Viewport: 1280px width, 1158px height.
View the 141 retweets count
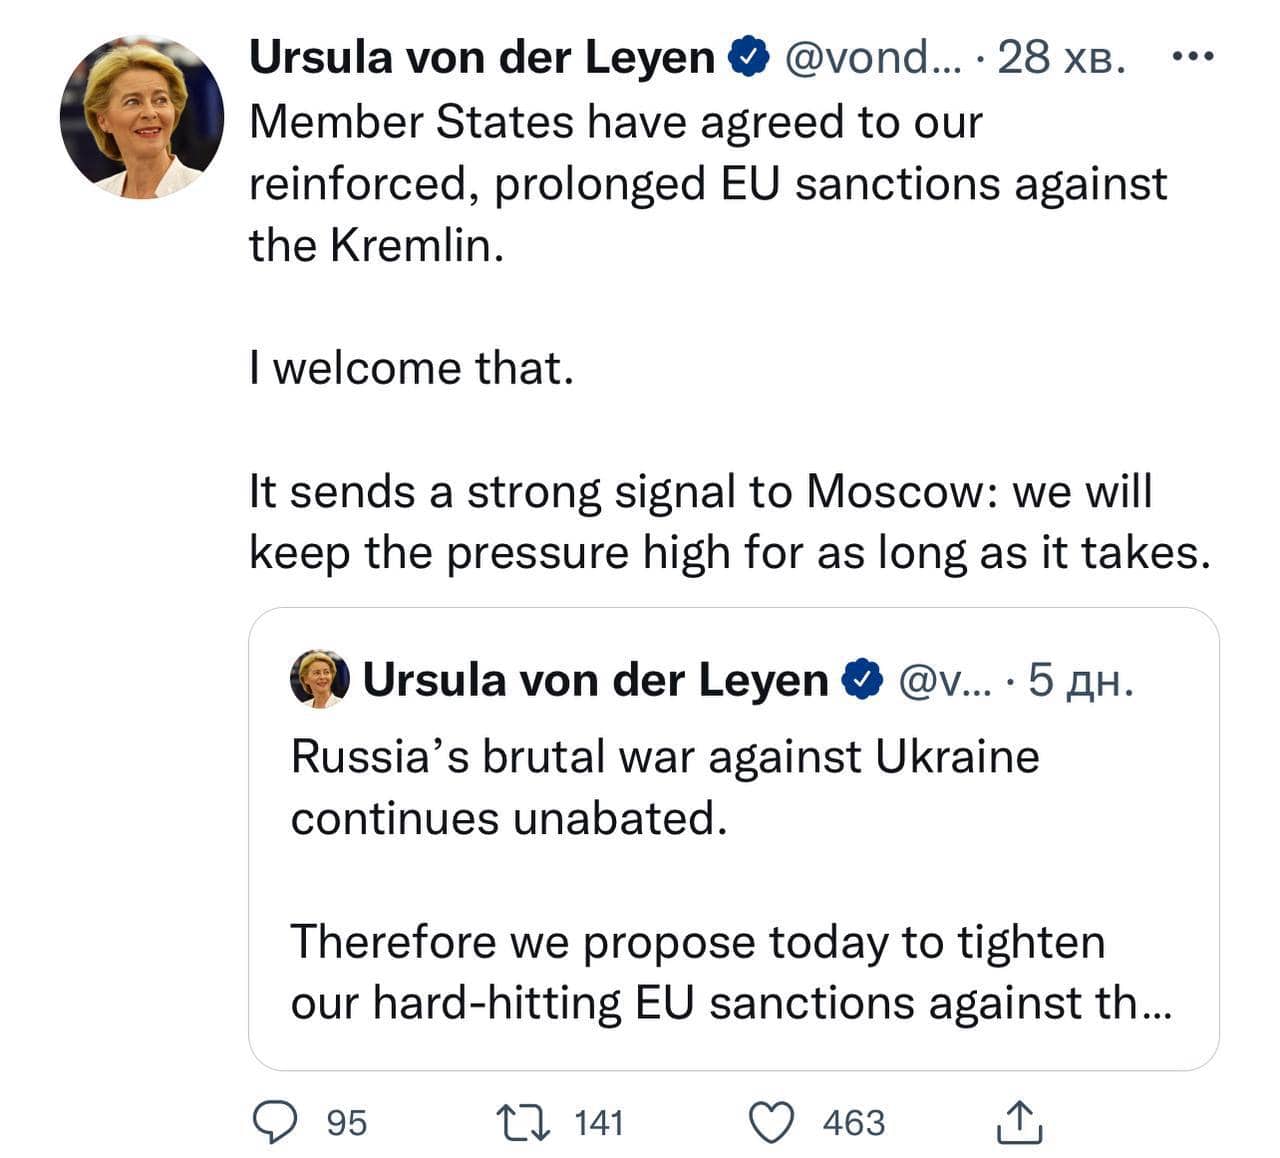[599, 1123]
